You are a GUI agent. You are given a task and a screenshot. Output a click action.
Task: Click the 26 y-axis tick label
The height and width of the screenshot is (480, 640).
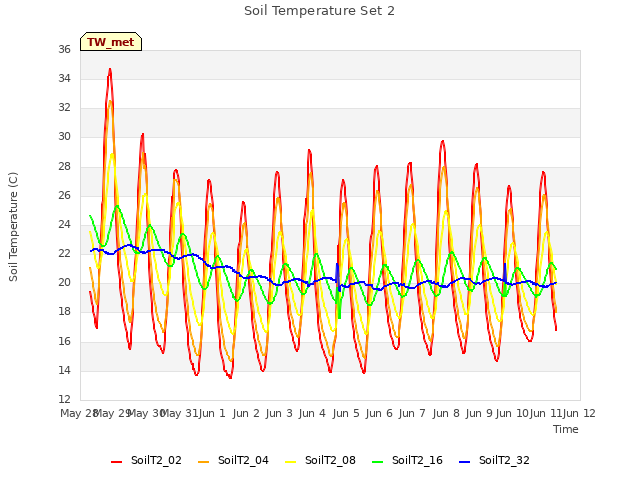(x=64, y=196)
